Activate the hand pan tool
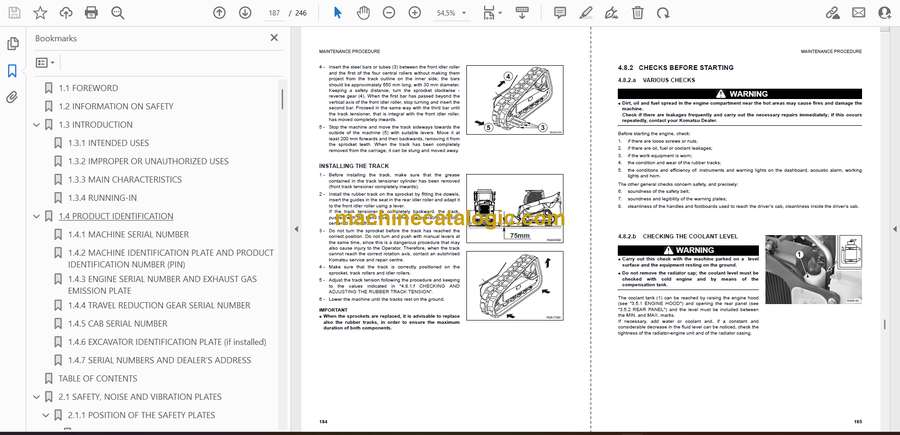 click(363, 13)
